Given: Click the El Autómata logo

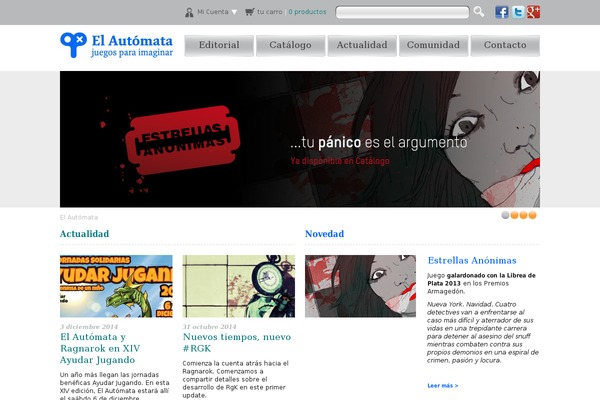Looking at the screenshot, I should (116, 45).
